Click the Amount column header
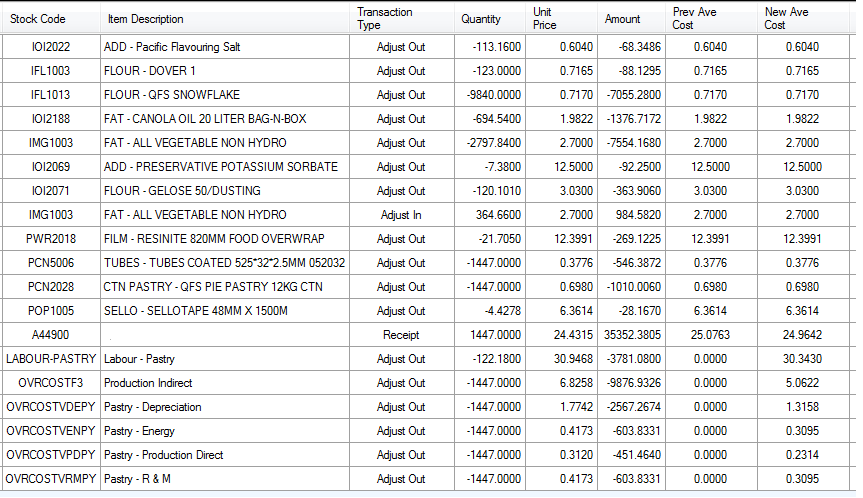863x498 pixels. (631, 19)
